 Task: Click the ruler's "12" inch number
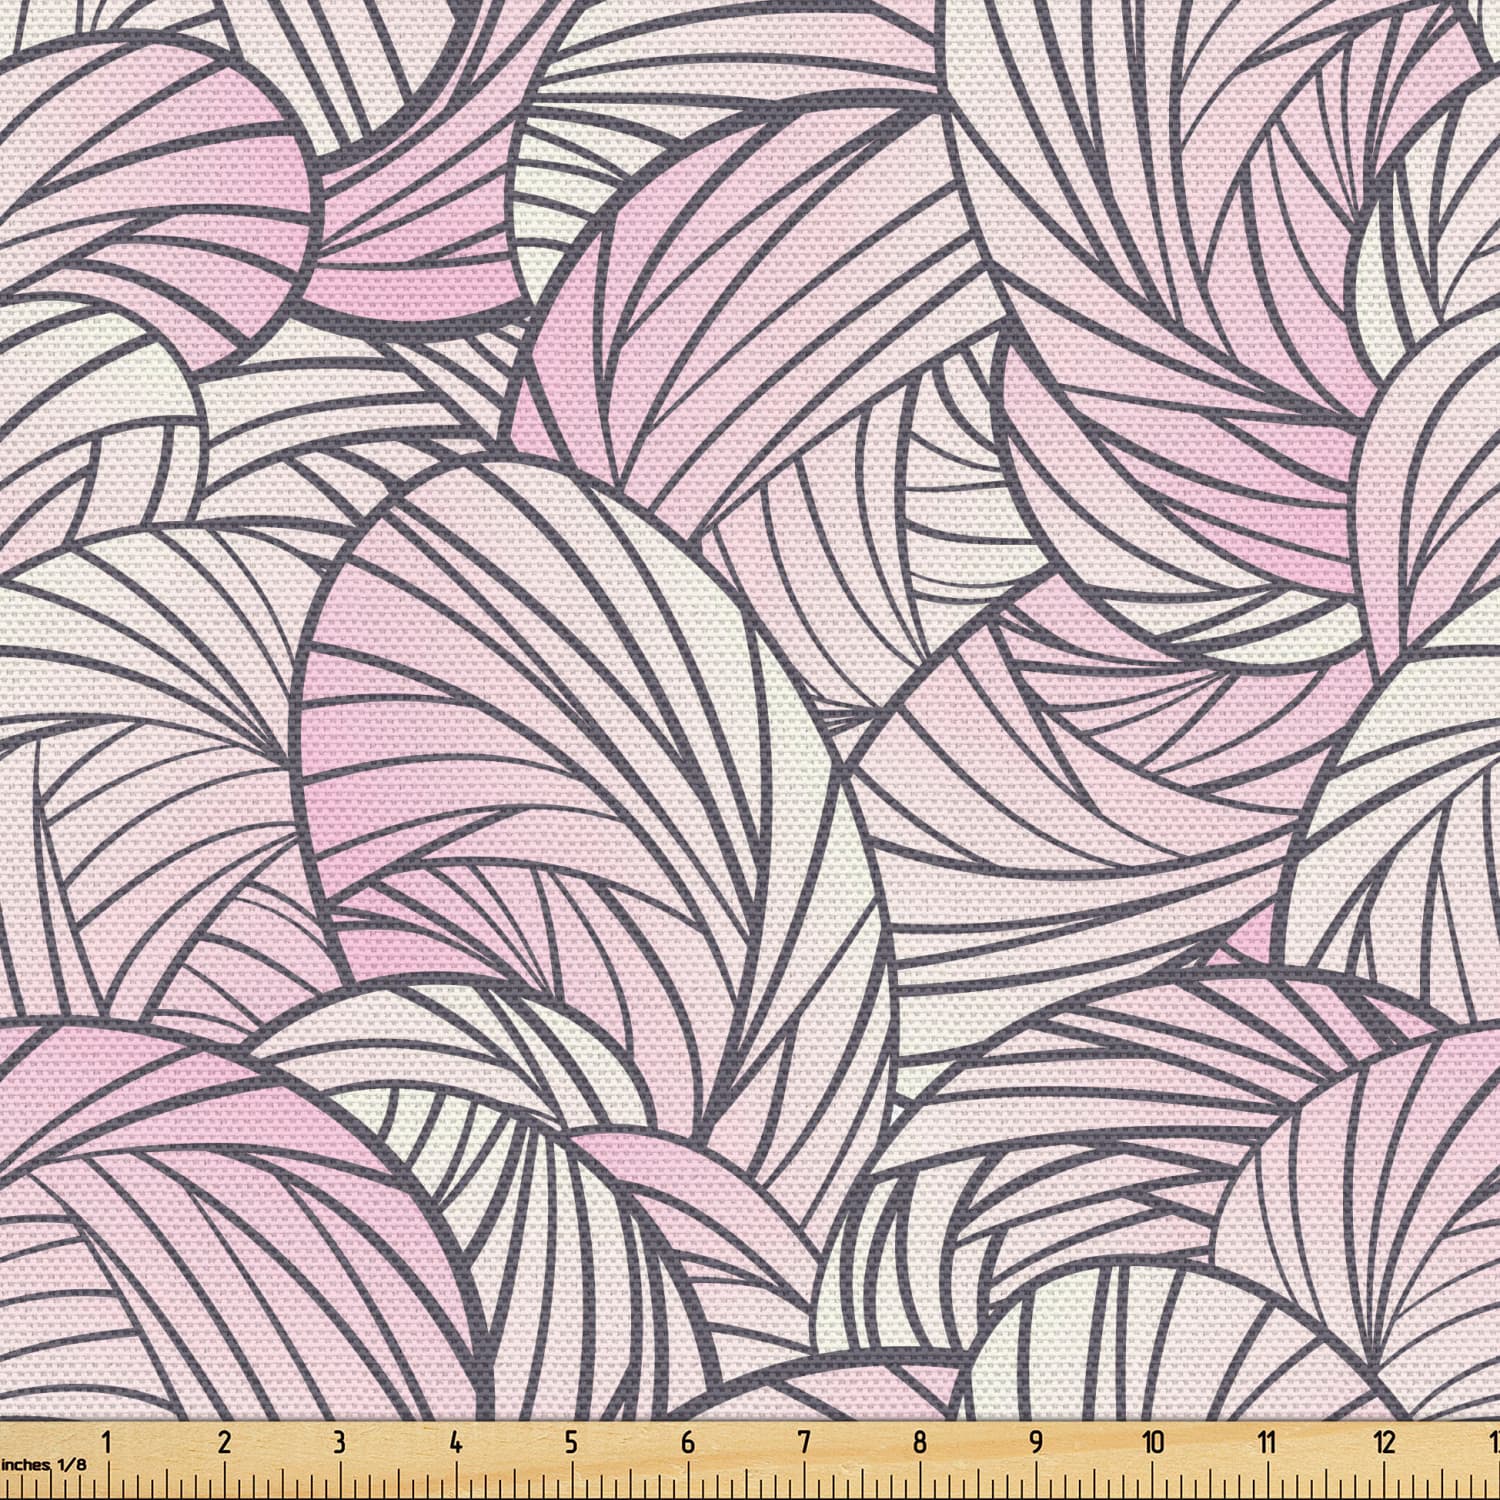coord(1385,1442)
